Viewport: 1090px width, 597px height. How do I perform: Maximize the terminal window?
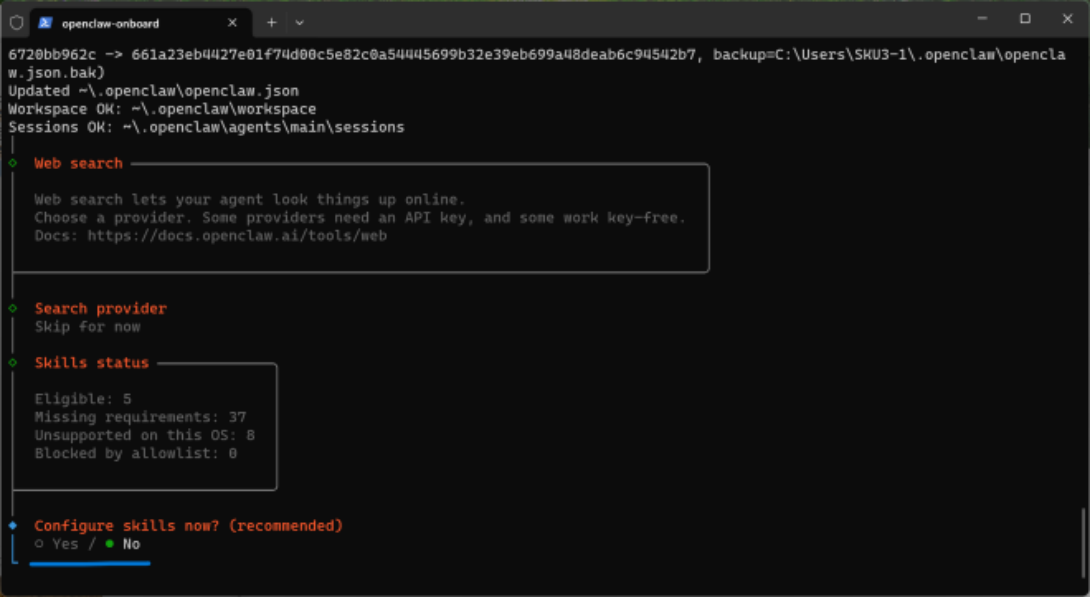click(x=1025, y=19)
